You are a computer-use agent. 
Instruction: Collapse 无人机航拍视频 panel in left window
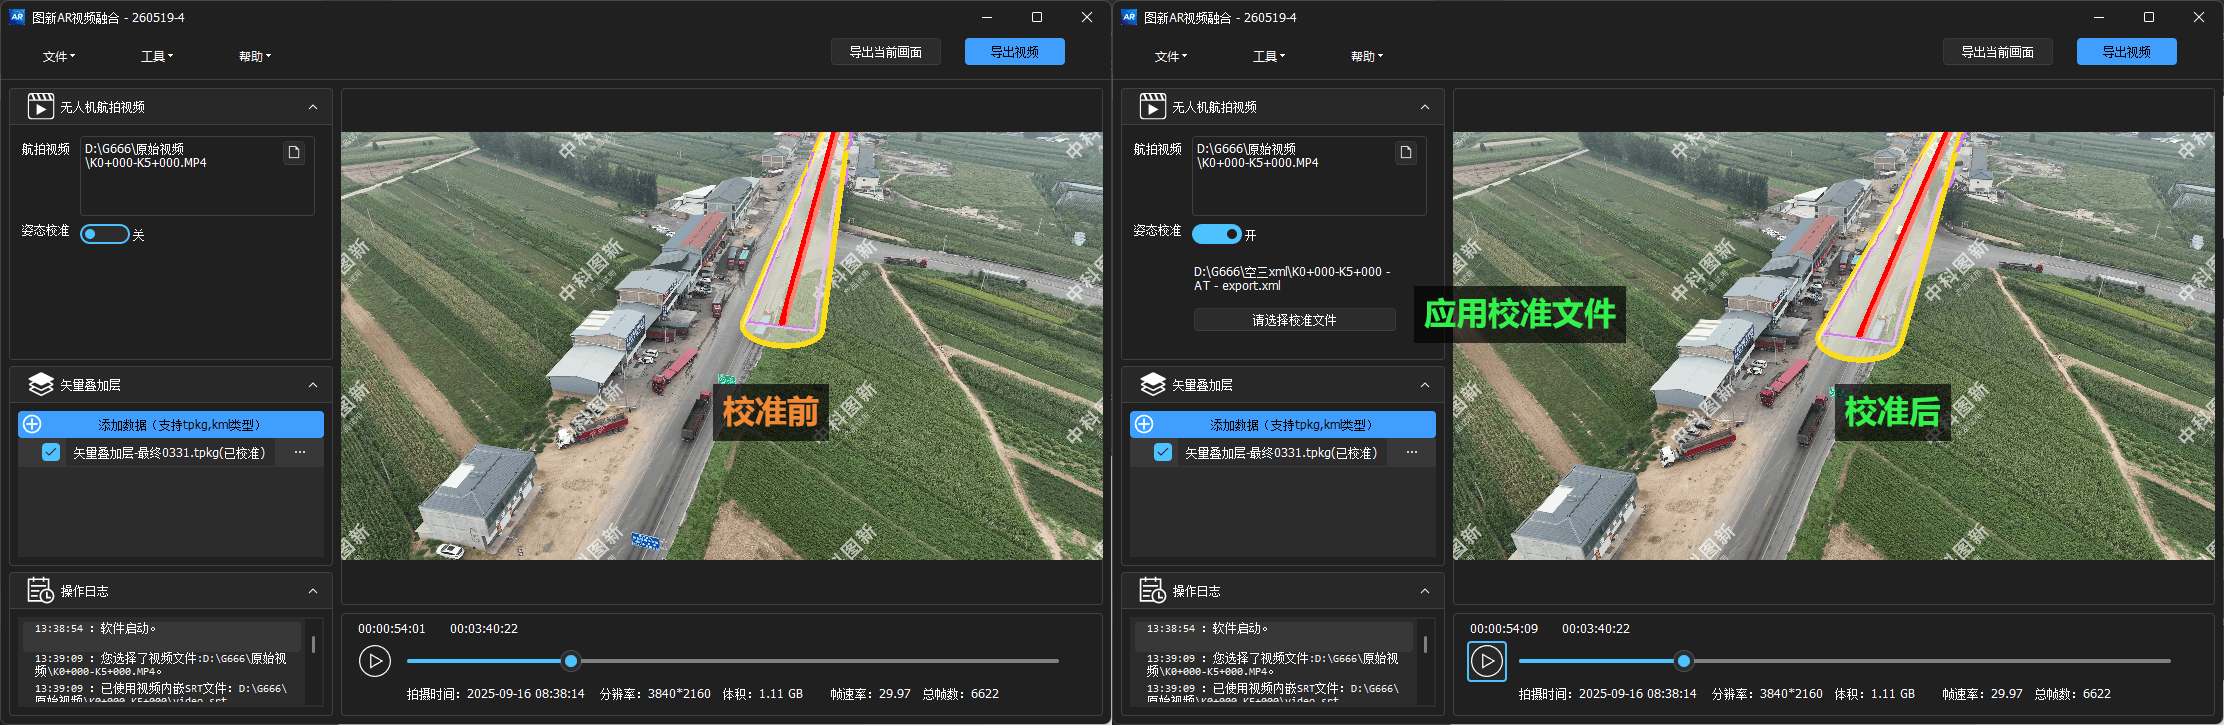[313, 107]
